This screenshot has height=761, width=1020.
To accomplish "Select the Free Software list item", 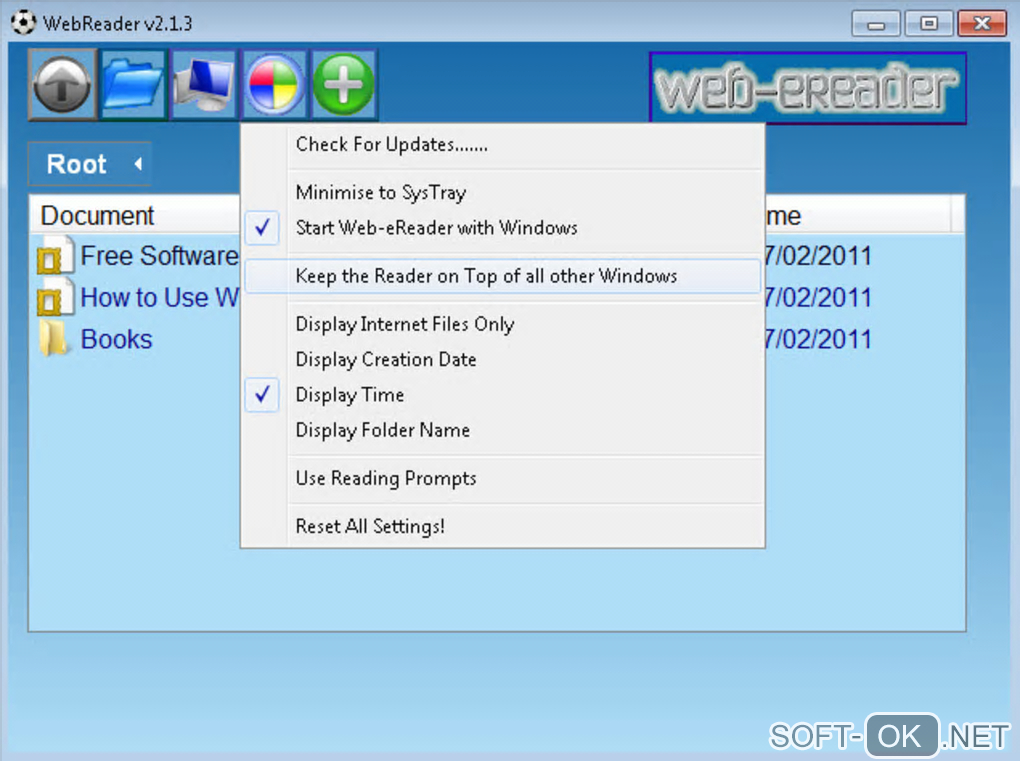I will [159, 256].
